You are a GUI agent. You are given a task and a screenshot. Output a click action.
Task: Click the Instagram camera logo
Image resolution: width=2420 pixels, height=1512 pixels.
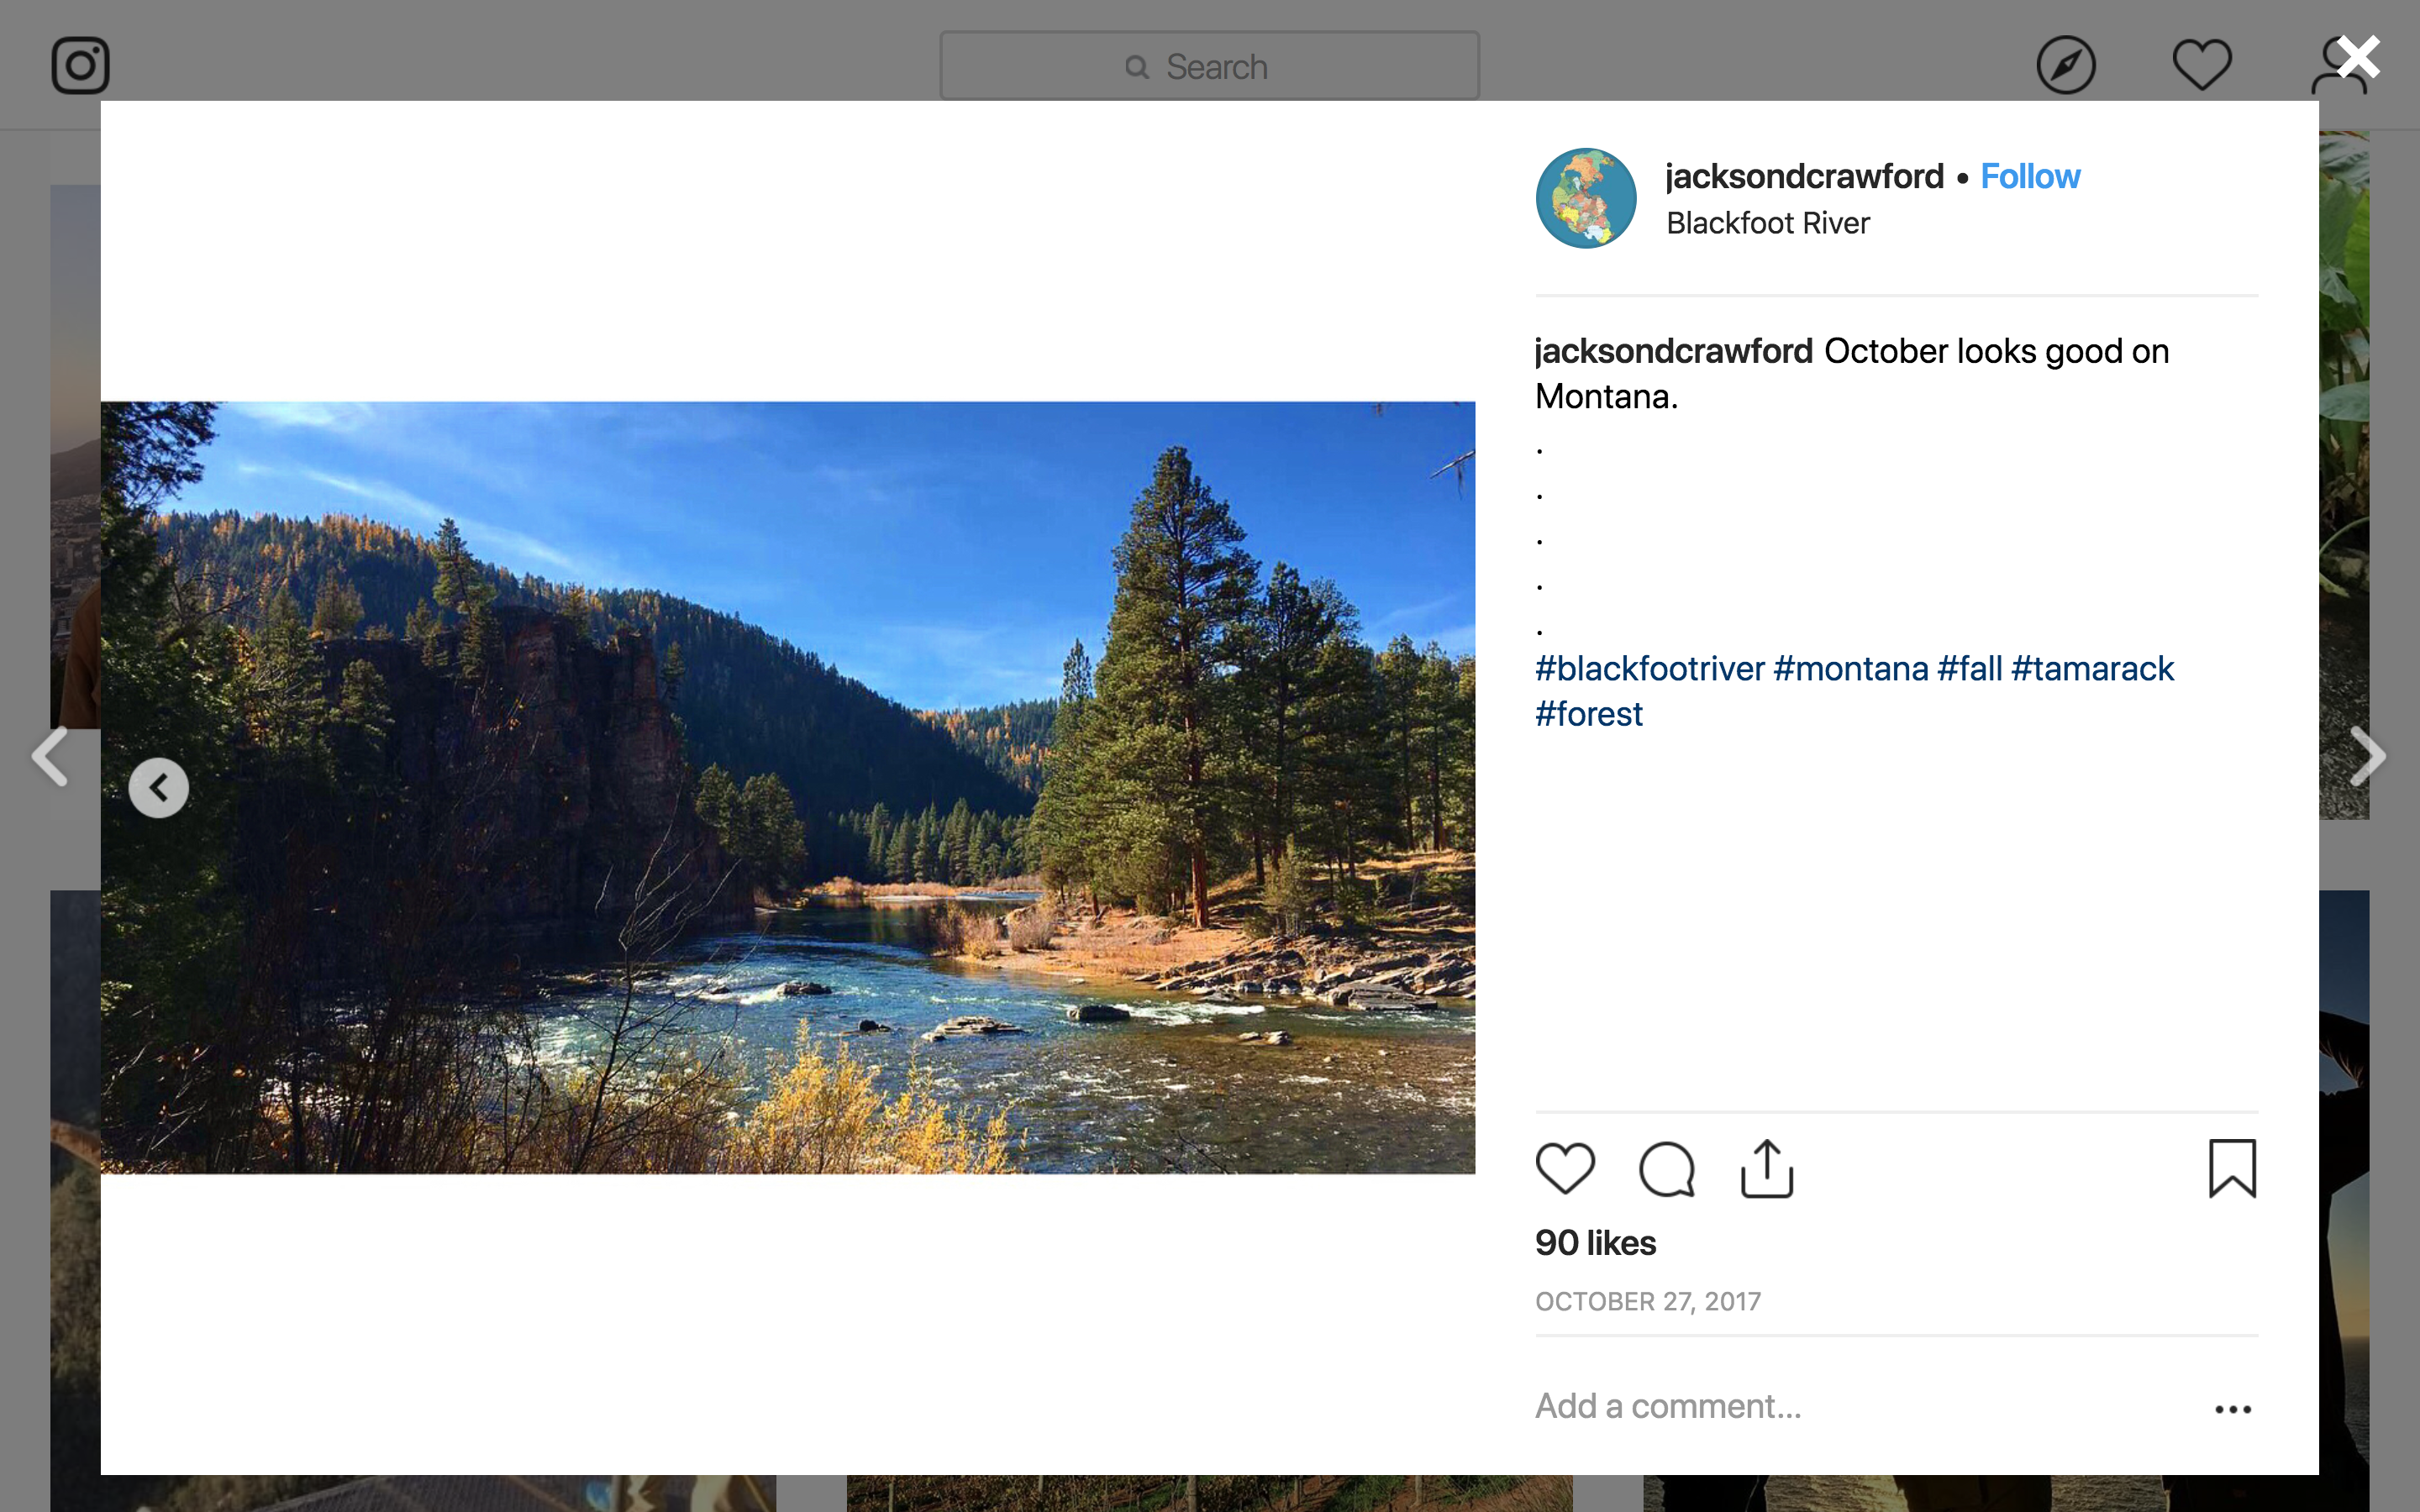[x=80, y=66]
